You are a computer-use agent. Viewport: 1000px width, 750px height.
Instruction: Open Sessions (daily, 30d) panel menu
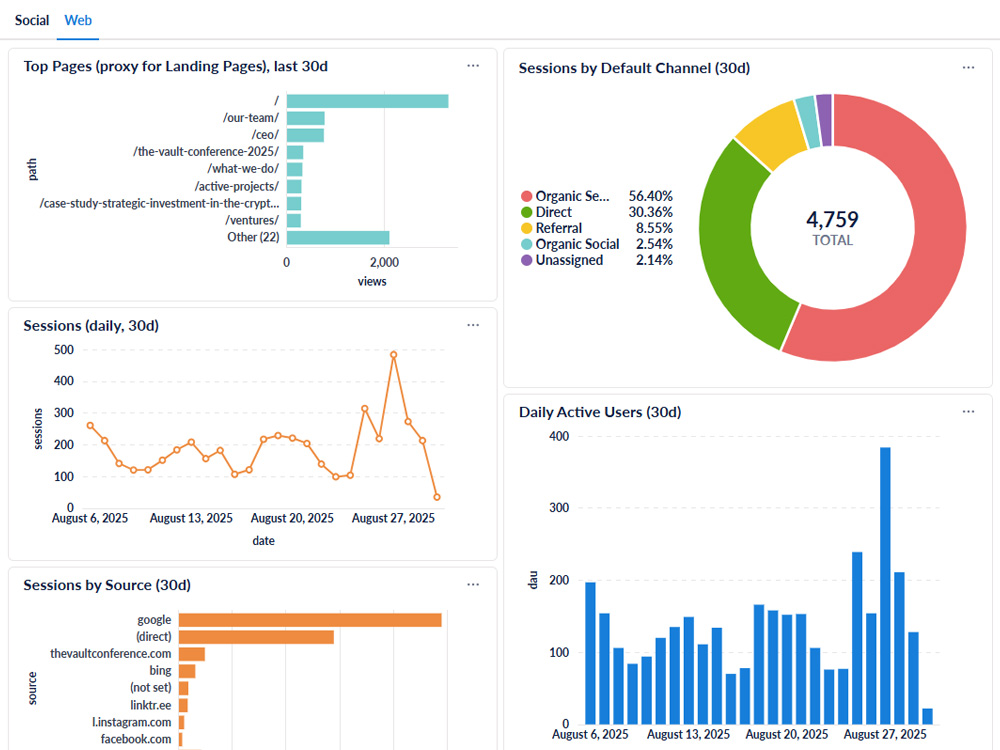473,325
